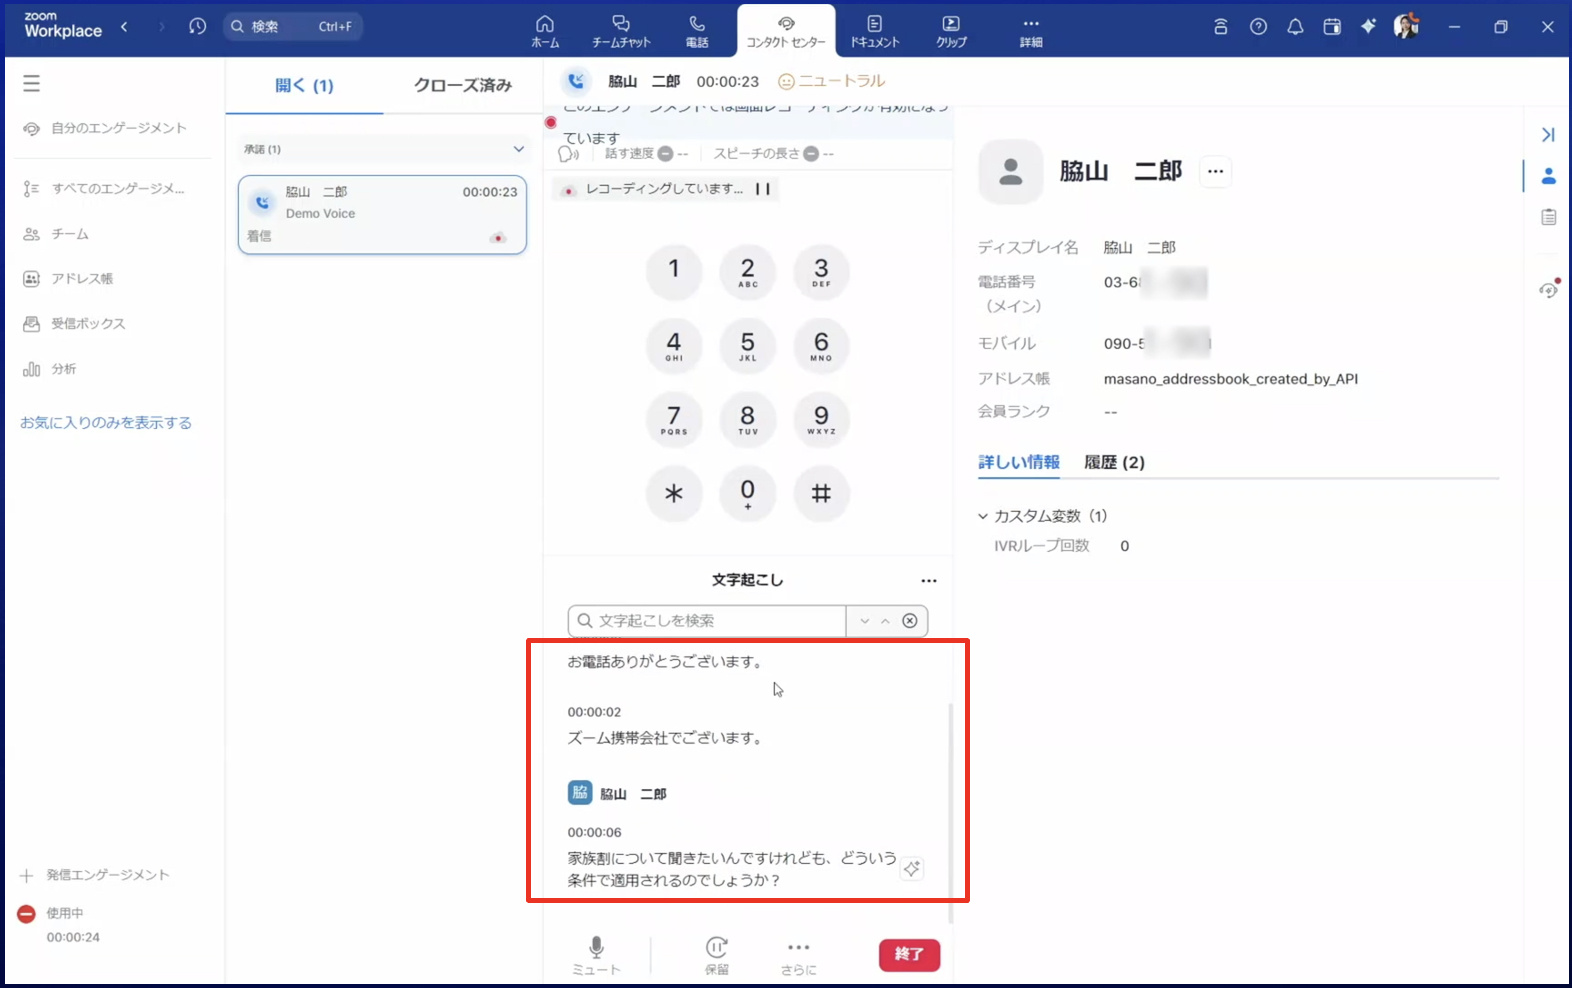The image size is (1572, 988).
Task: Open the help question mark icon
Action: point(1258,27)
